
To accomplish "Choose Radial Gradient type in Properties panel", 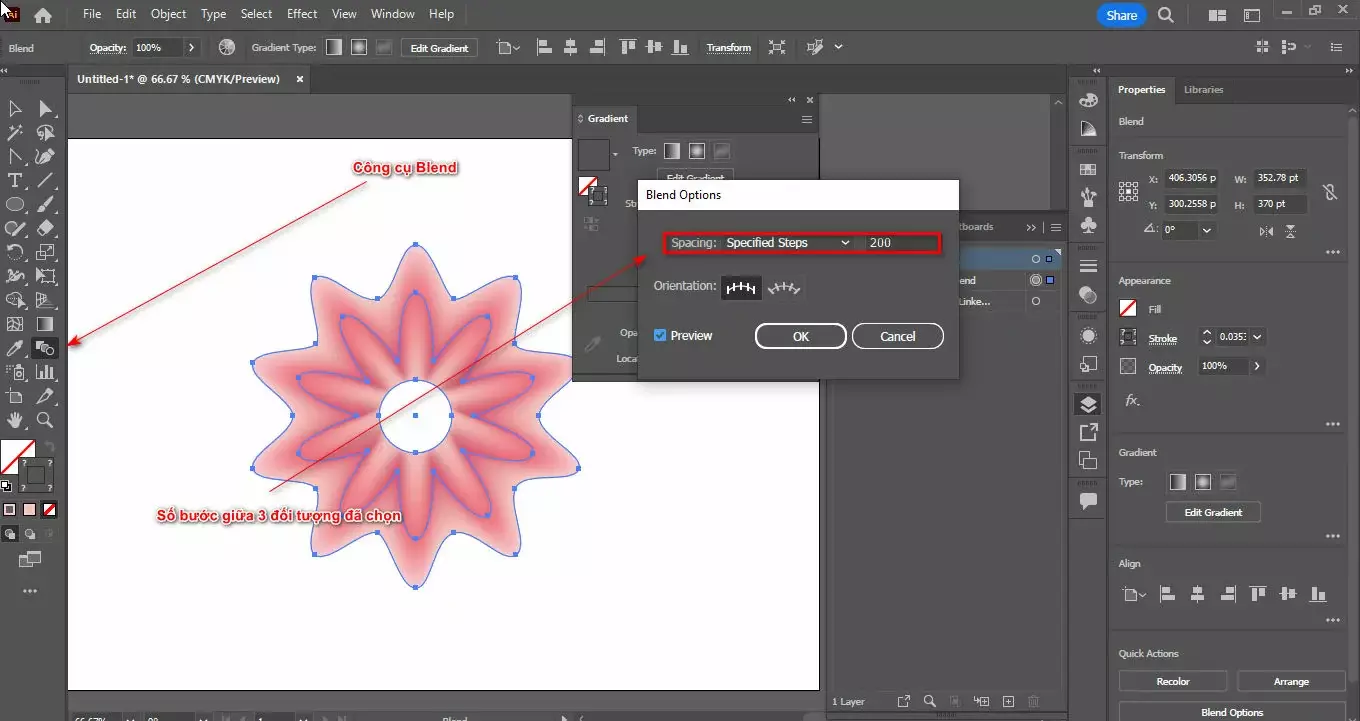I will [1203, 482].
